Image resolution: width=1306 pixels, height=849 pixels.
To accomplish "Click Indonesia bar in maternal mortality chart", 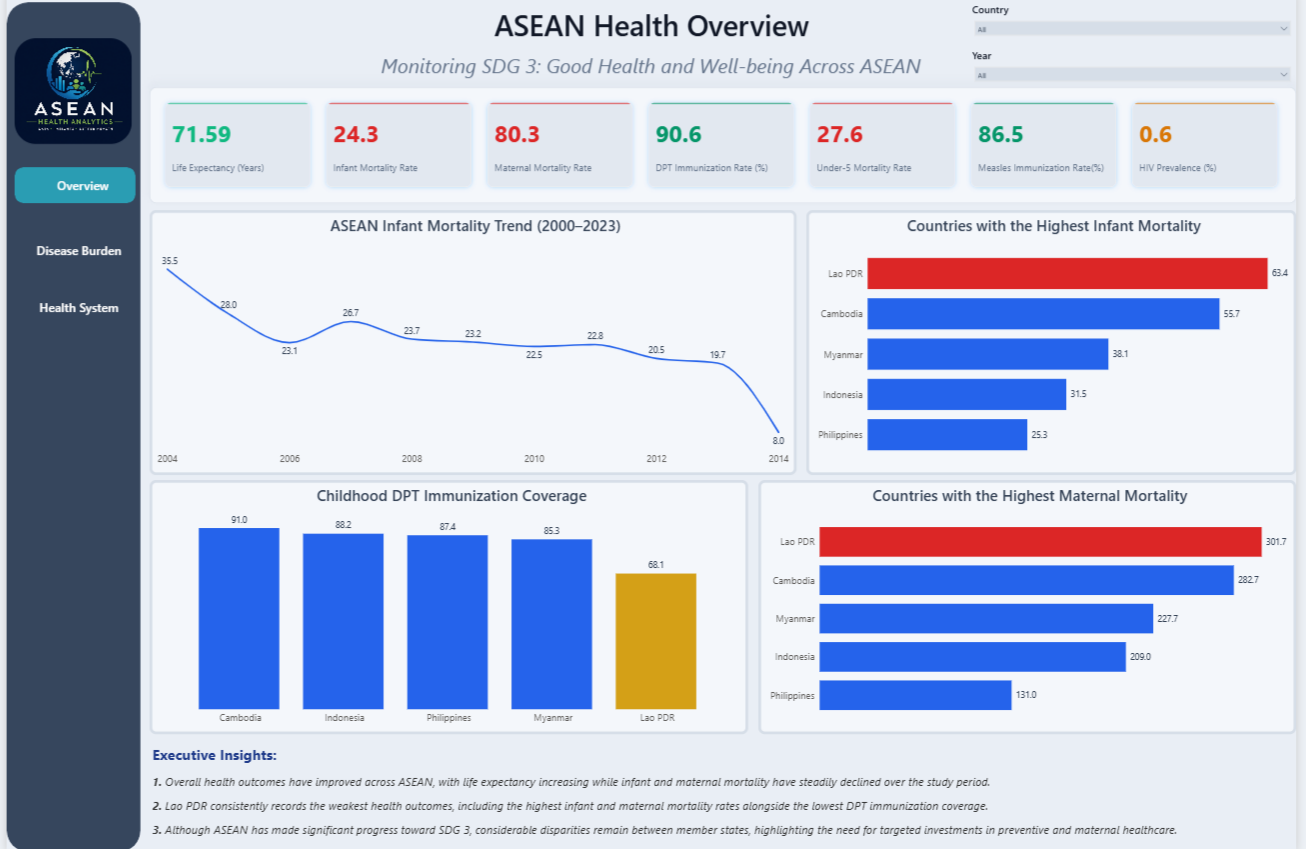I will click(x=972, y=657).
